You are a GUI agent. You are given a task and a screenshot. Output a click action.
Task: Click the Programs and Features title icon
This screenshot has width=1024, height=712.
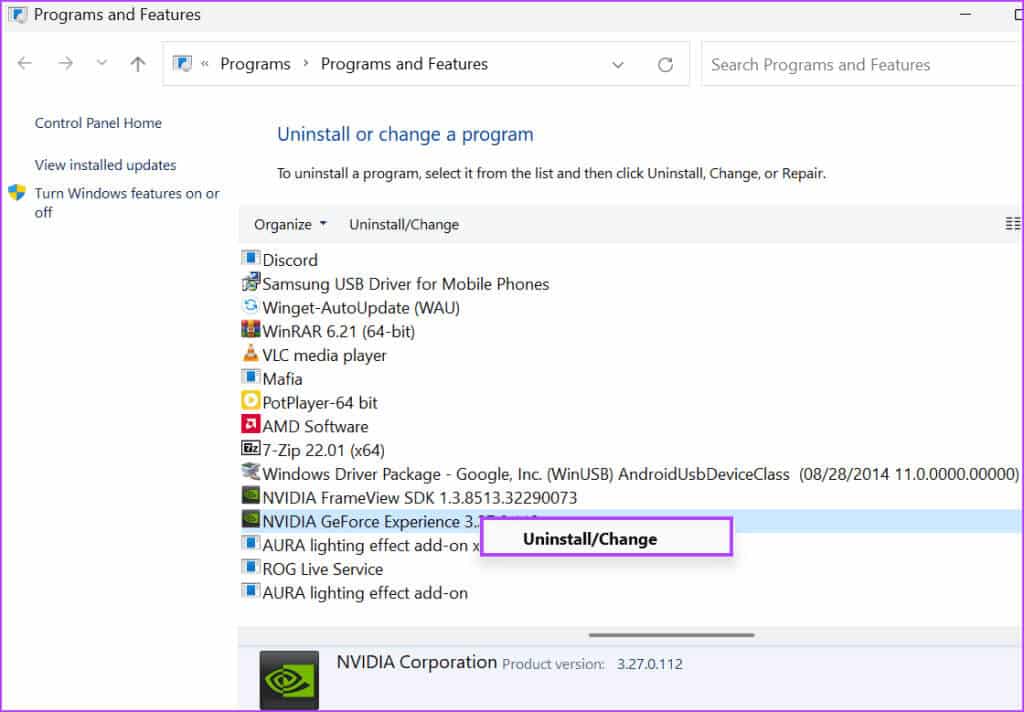tap(18, 14)
